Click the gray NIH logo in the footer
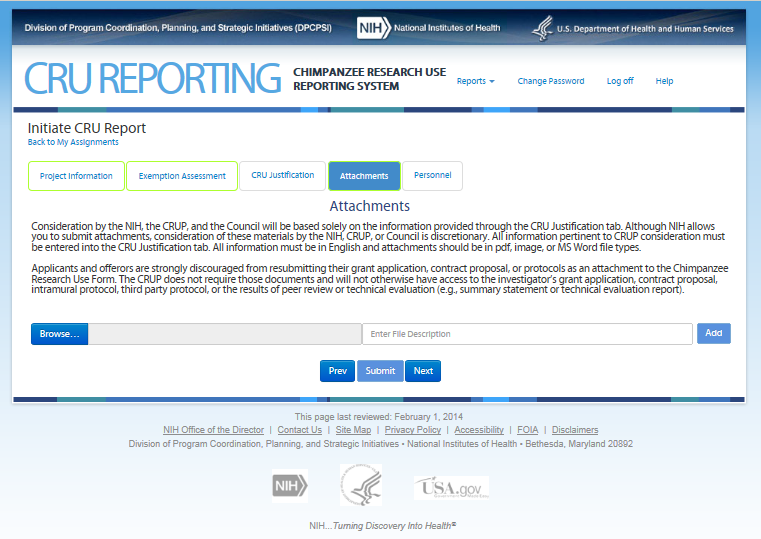The width and height of the screenshot is (761, 539). click(x=290, y=486)
